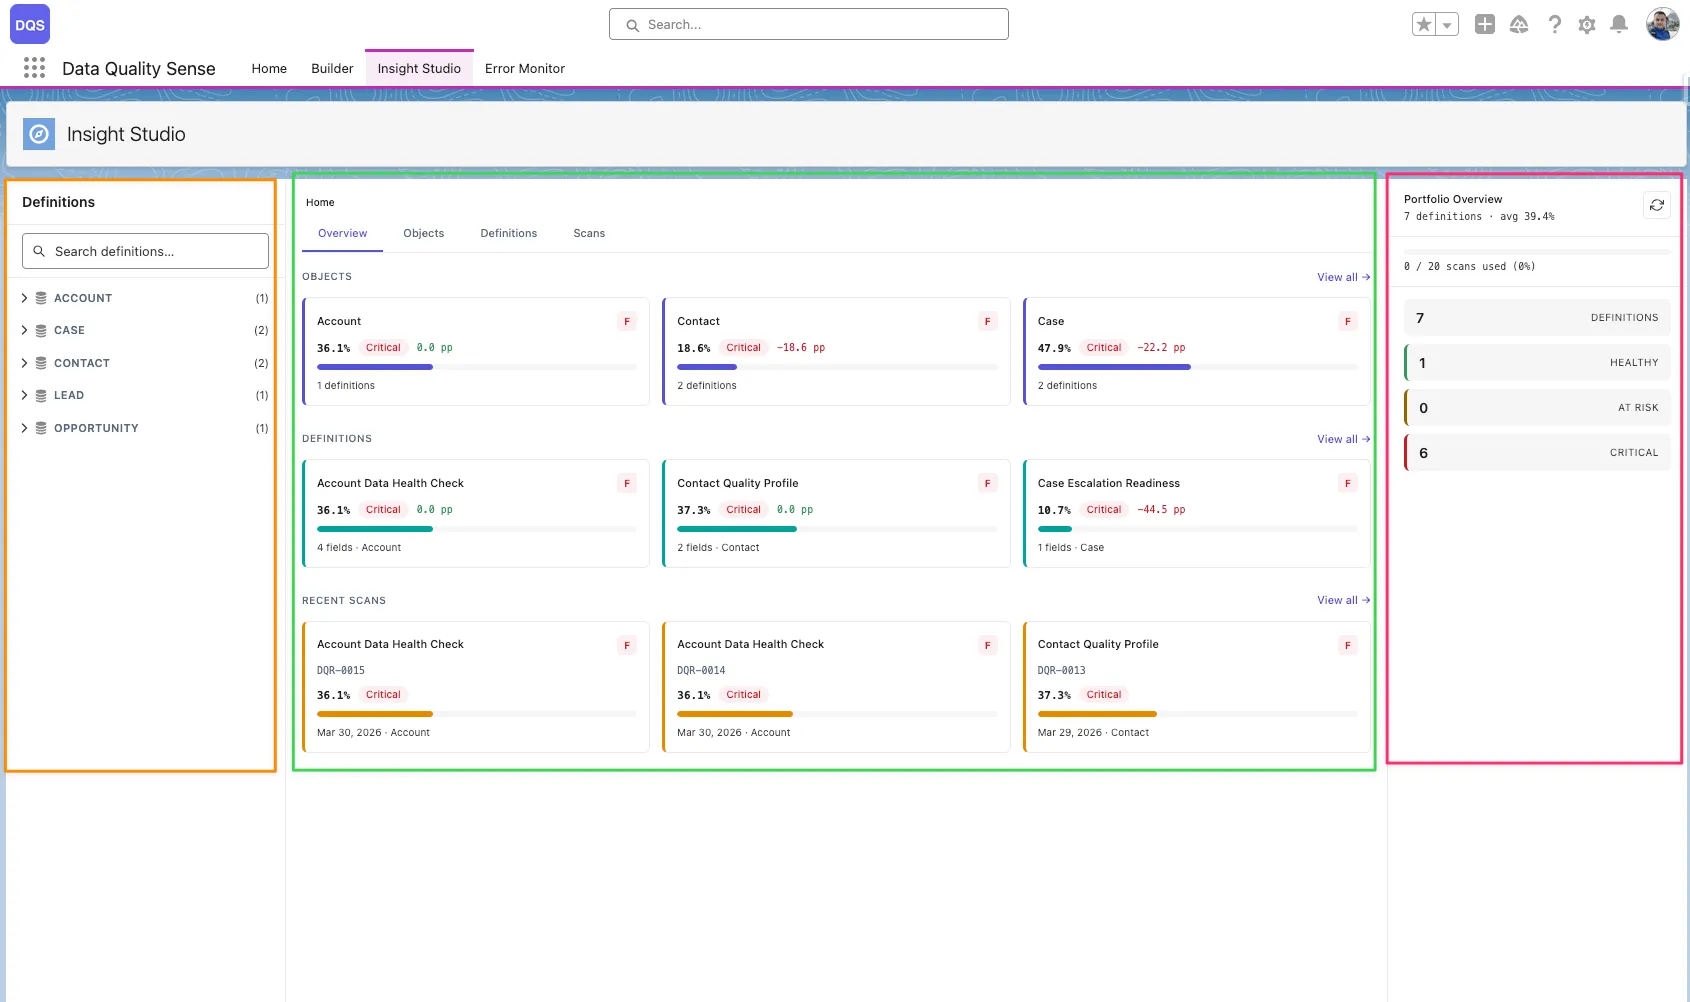Click the Search definitions input field
The height and width of the screenshot is (1002, 1690).
144,250
